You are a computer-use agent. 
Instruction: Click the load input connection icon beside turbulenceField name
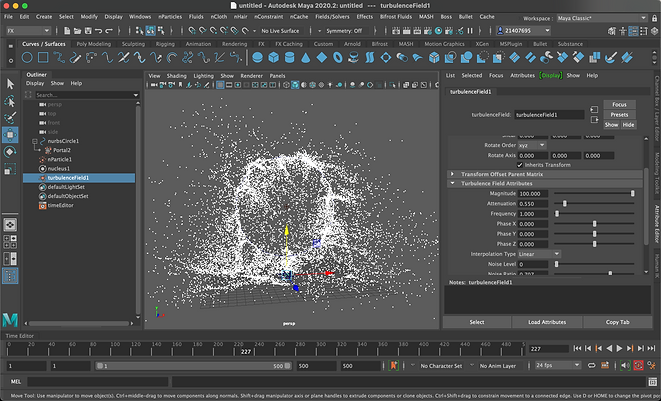click(x=594, y=110)
